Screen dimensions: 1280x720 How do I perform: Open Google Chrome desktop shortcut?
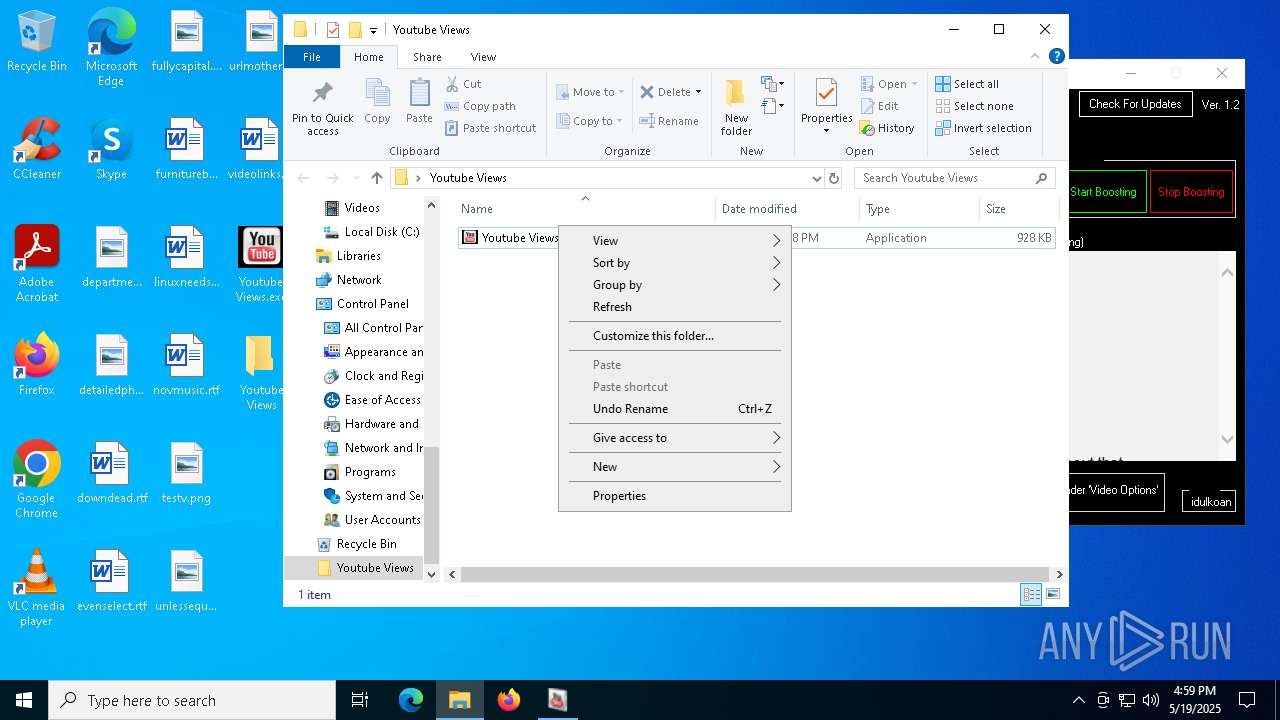point(37,480)
